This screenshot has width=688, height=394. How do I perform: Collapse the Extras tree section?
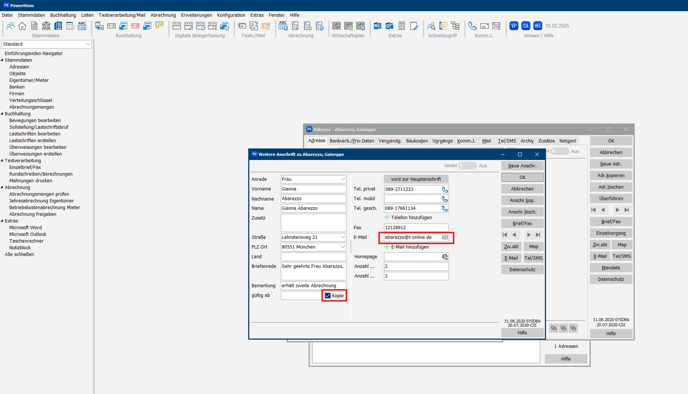(x=2, y=221)
